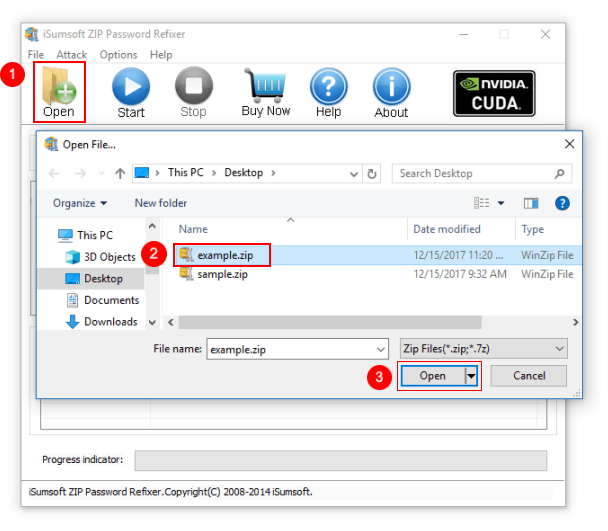
Task: Open the Options menu
Action: point(118,55)
